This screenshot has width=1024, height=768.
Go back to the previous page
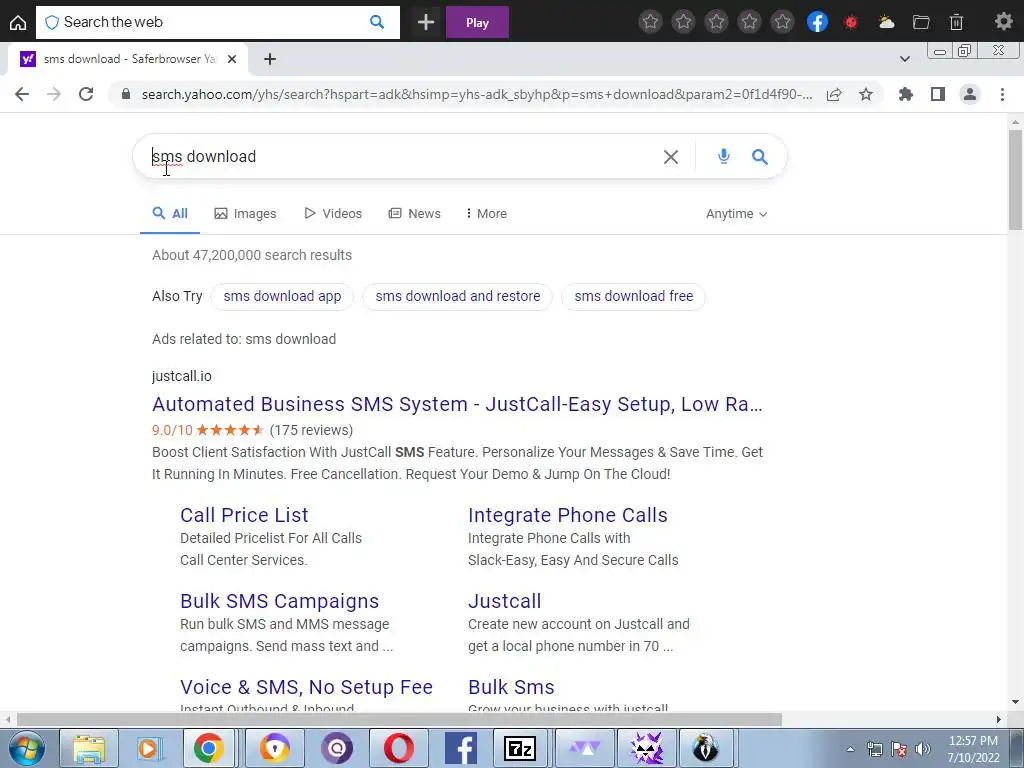pos(22,94)
